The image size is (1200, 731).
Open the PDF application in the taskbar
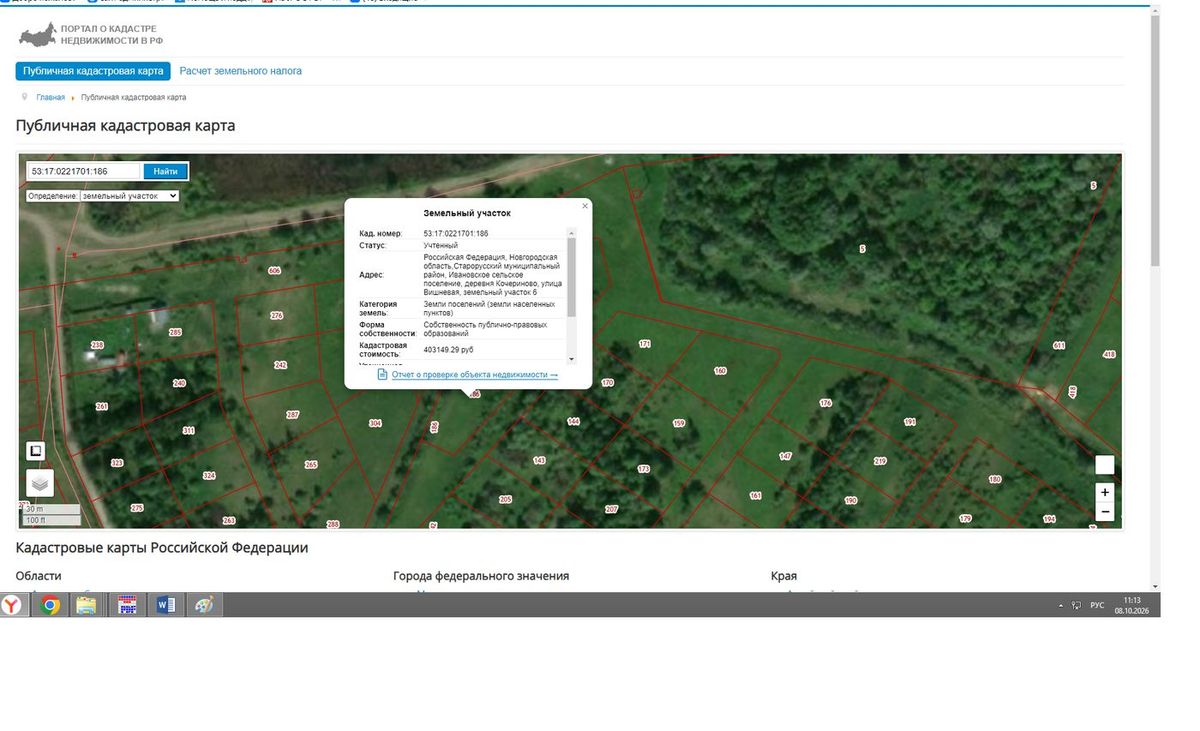pyautogui.click(x=127, y=605)
